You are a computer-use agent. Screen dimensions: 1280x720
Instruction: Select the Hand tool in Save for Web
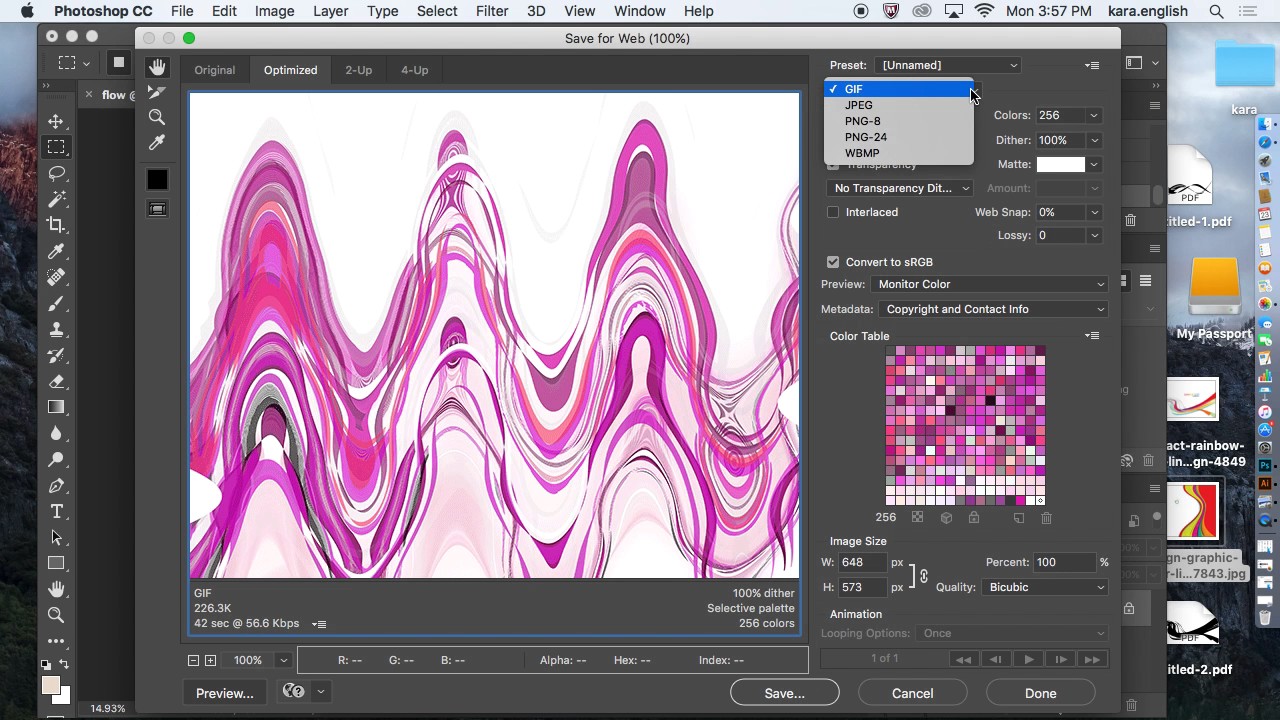coord(157,67)
